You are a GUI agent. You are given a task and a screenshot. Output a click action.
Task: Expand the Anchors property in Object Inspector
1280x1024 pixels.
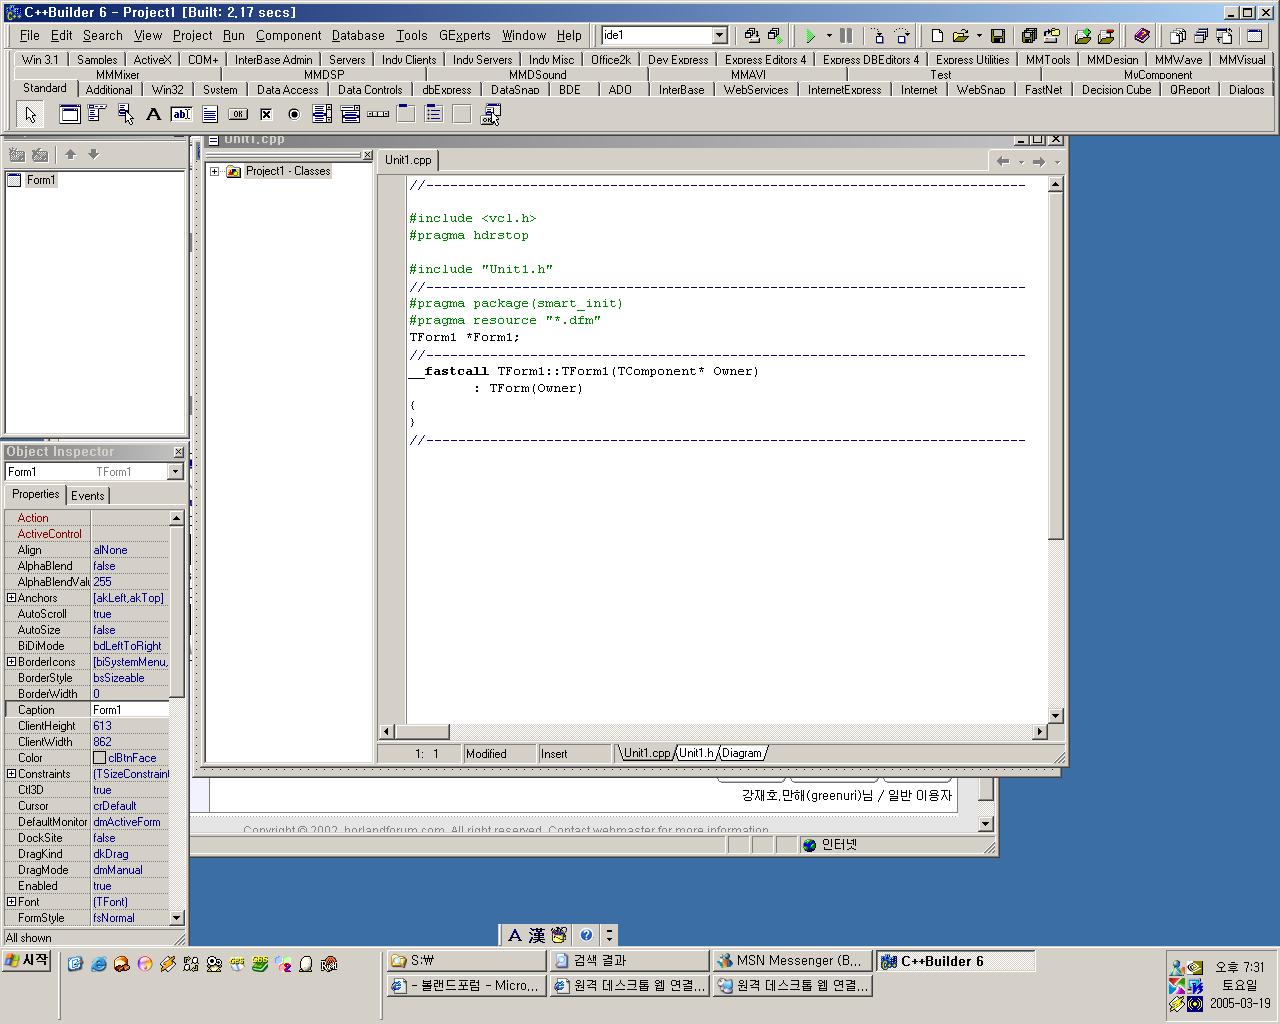(x=11, y=598)
